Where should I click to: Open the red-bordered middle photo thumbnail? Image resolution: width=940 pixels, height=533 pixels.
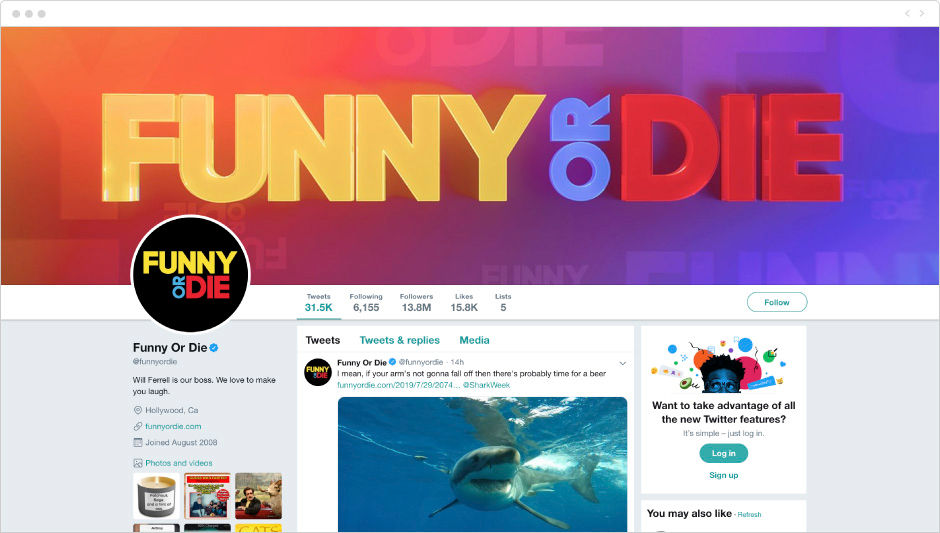pyautogui.click(x=207, y=496)
